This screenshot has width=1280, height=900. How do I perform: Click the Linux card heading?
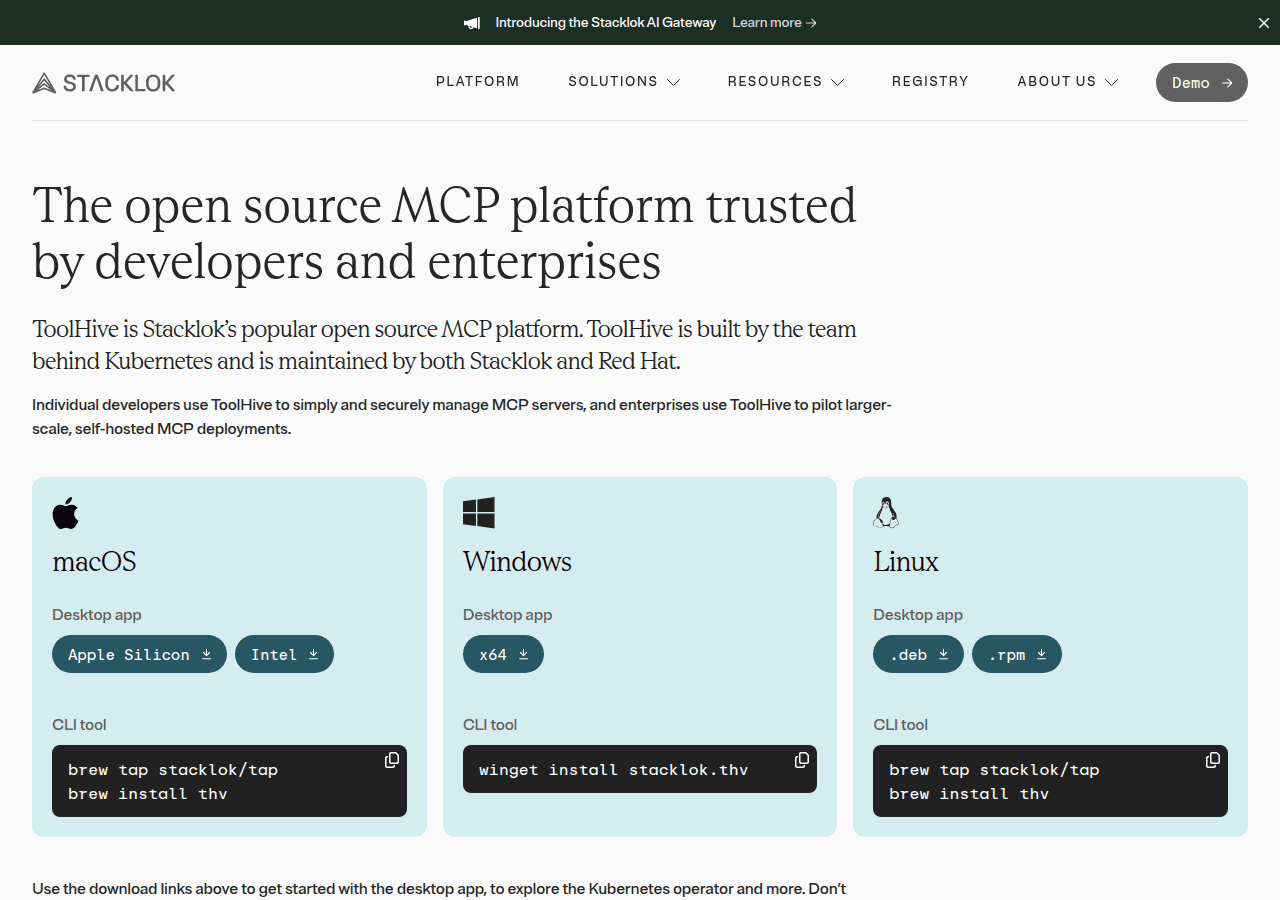click(906, 562)
